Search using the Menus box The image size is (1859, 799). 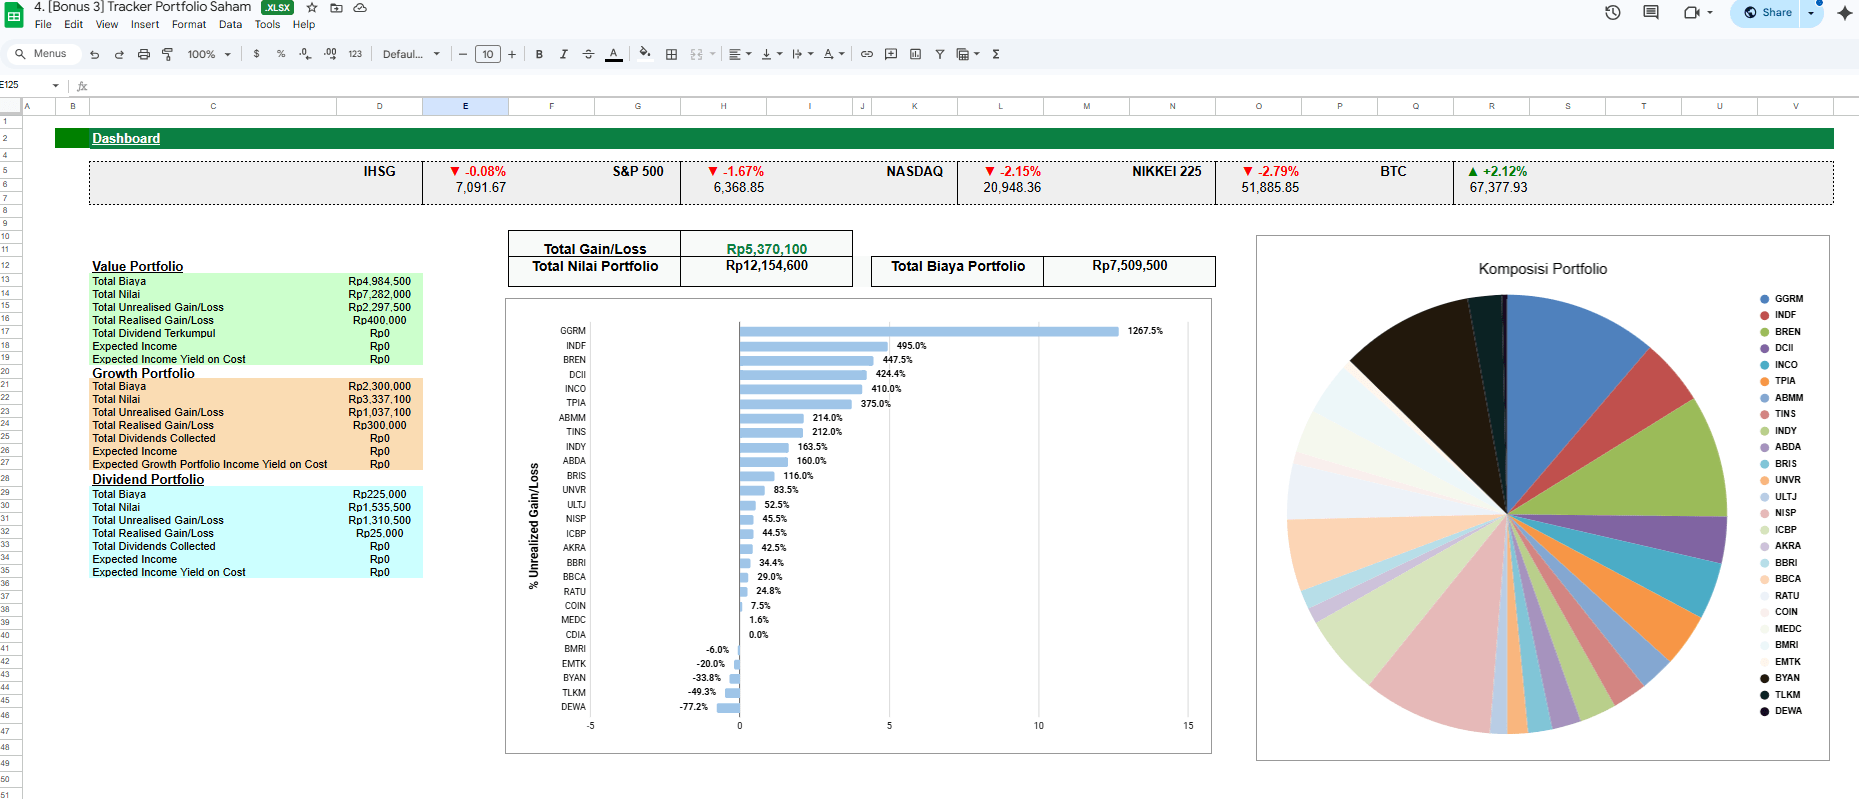[x=42, y=54]
